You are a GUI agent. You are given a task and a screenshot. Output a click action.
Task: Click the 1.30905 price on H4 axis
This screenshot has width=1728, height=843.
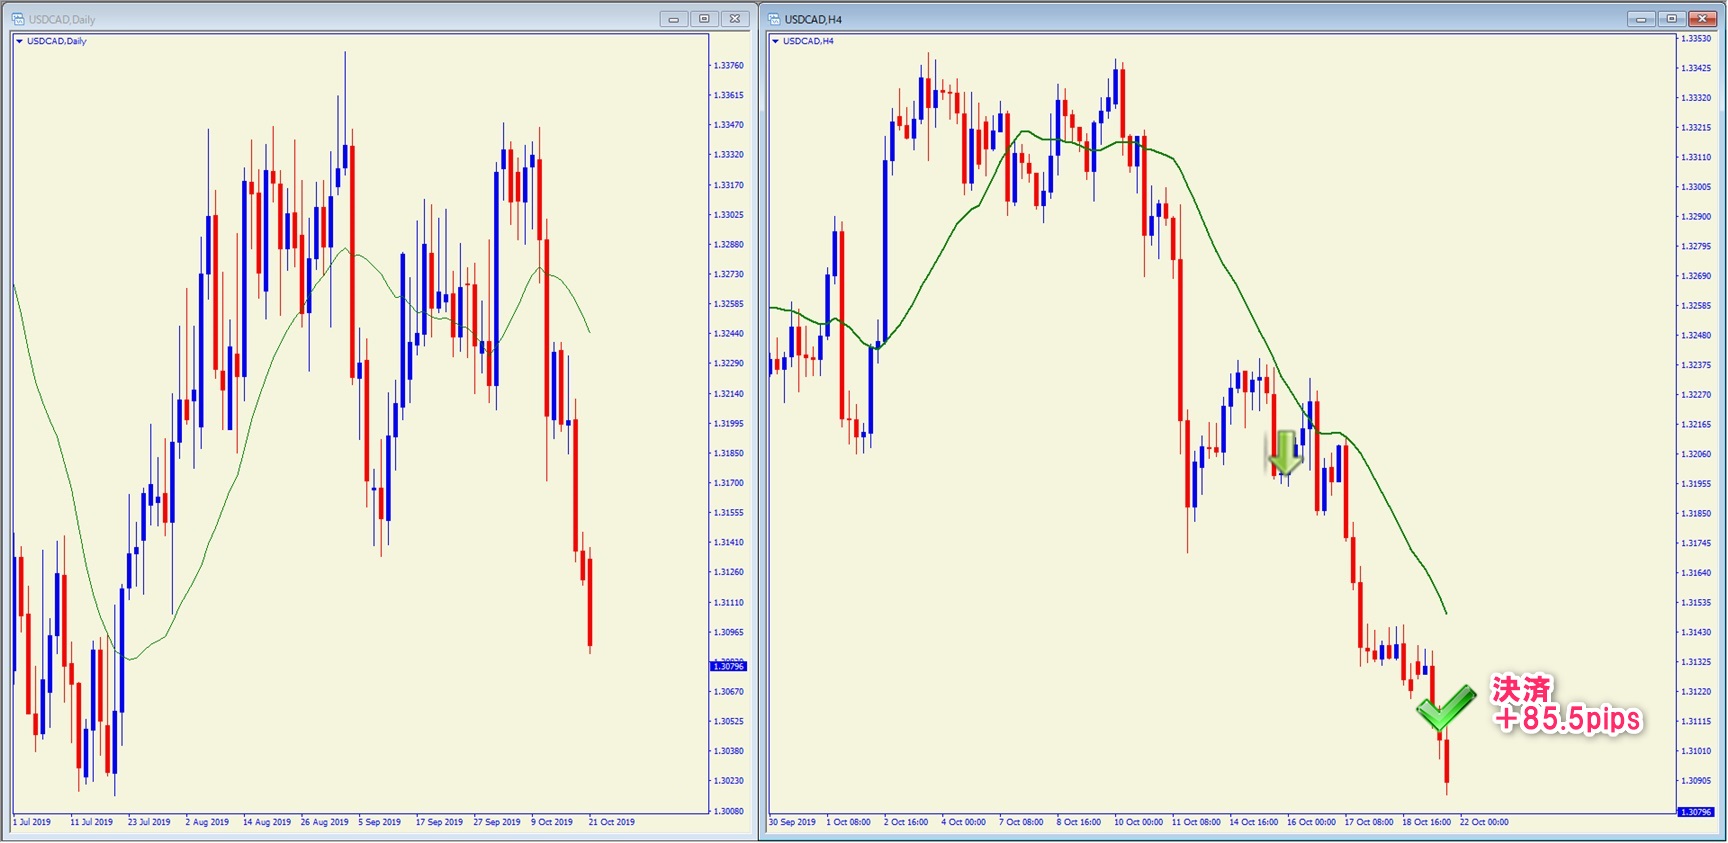pyautogui.click(x=1696, y=780)
